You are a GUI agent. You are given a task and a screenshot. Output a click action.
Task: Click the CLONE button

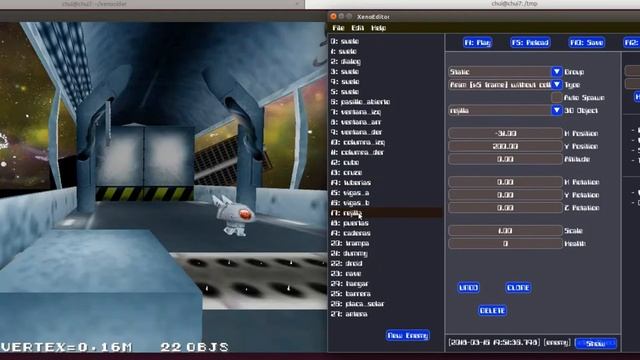coord(518,288)
